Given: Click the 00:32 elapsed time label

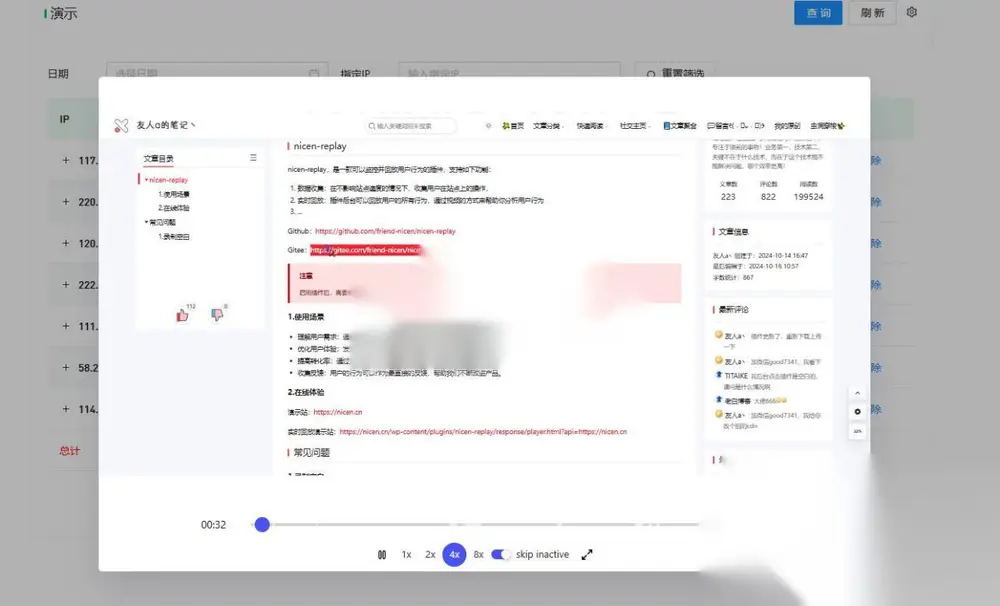Looking at the screenshot, I should click(x=213, y=525).
